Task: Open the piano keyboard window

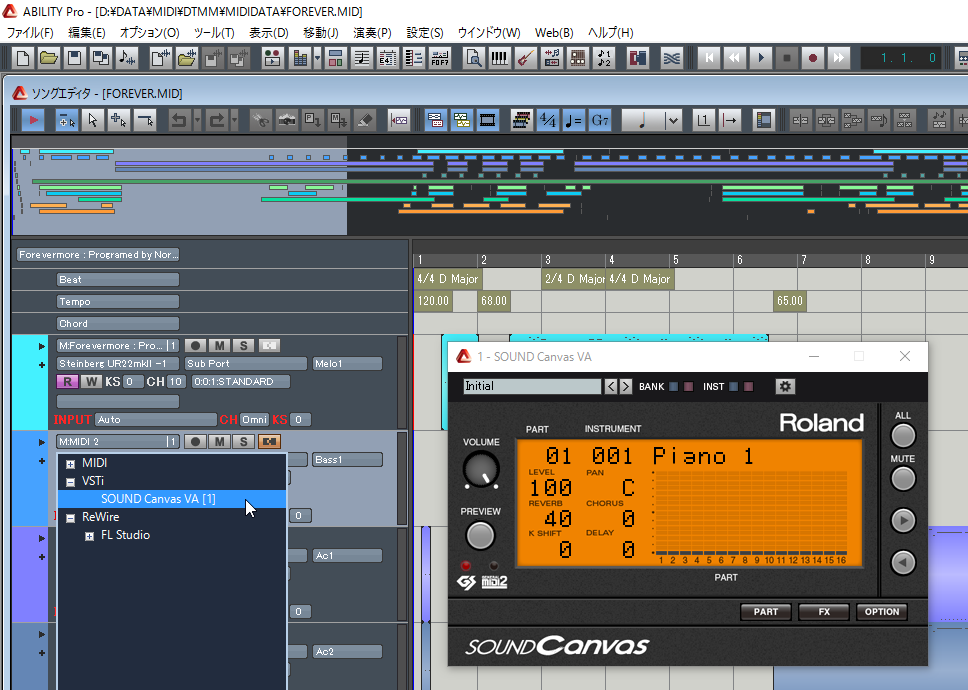Action: (x=499, y=58)
